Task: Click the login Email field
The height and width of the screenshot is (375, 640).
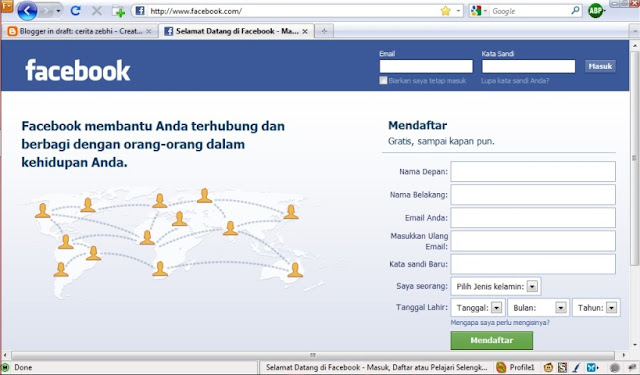Action: point(426,66)
